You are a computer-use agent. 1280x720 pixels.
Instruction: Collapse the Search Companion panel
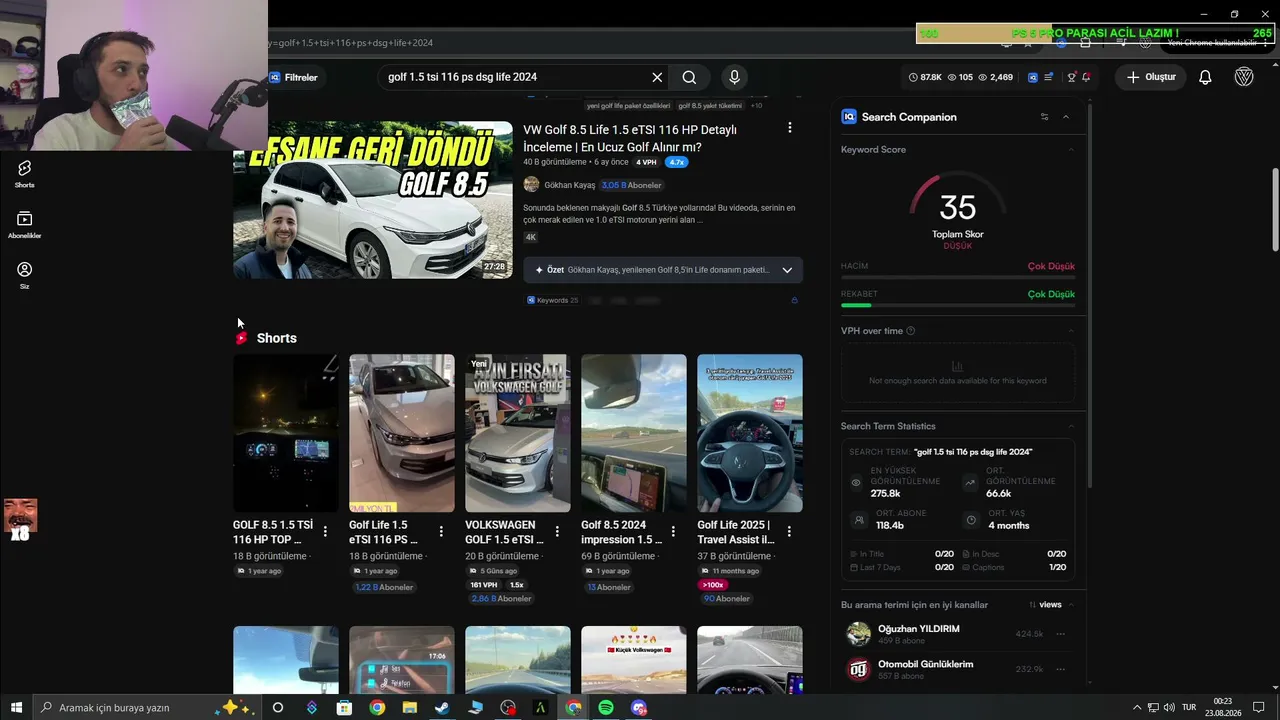(x=1066, y=117)
